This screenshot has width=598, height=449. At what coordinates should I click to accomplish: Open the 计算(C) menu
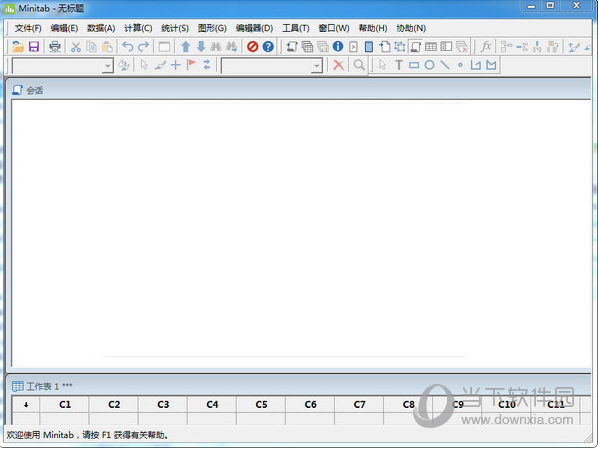pos(138,28)
